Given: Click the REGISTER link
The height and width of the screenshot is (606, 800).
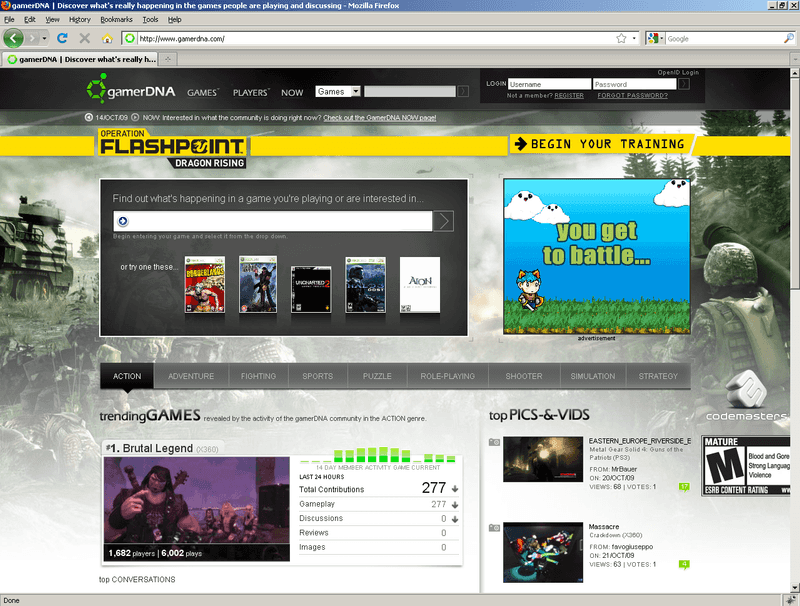Looking at the screenshot, I should (569, 96).
